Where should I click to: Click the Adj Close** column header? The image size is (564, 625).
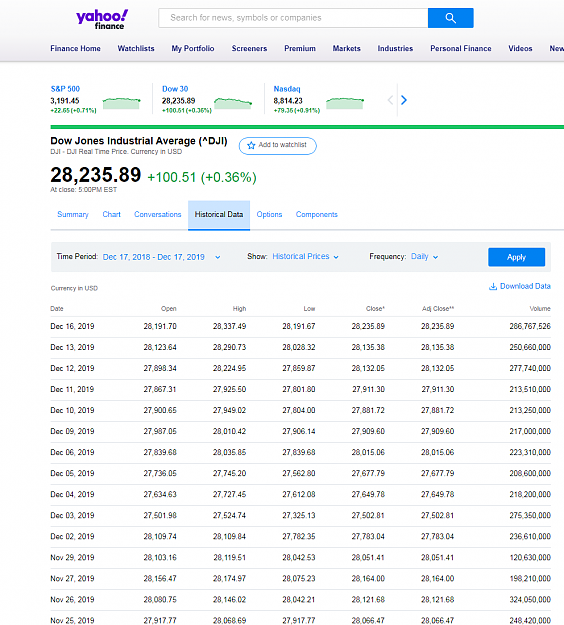click(x=438, y=309)
